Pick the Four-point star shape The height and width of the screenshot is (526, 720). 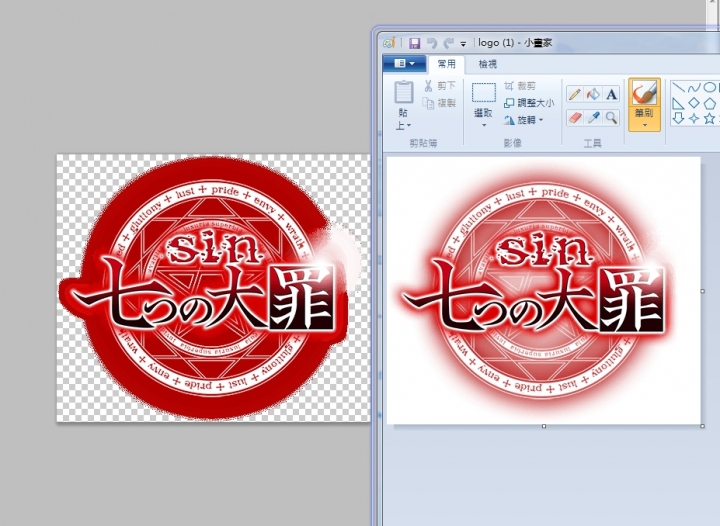point(694,119)
